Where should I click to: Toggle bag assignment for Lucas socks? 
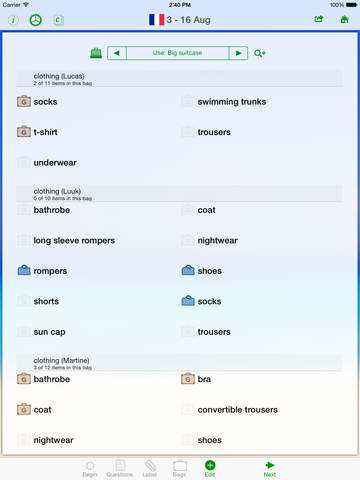tap(24, 101)
